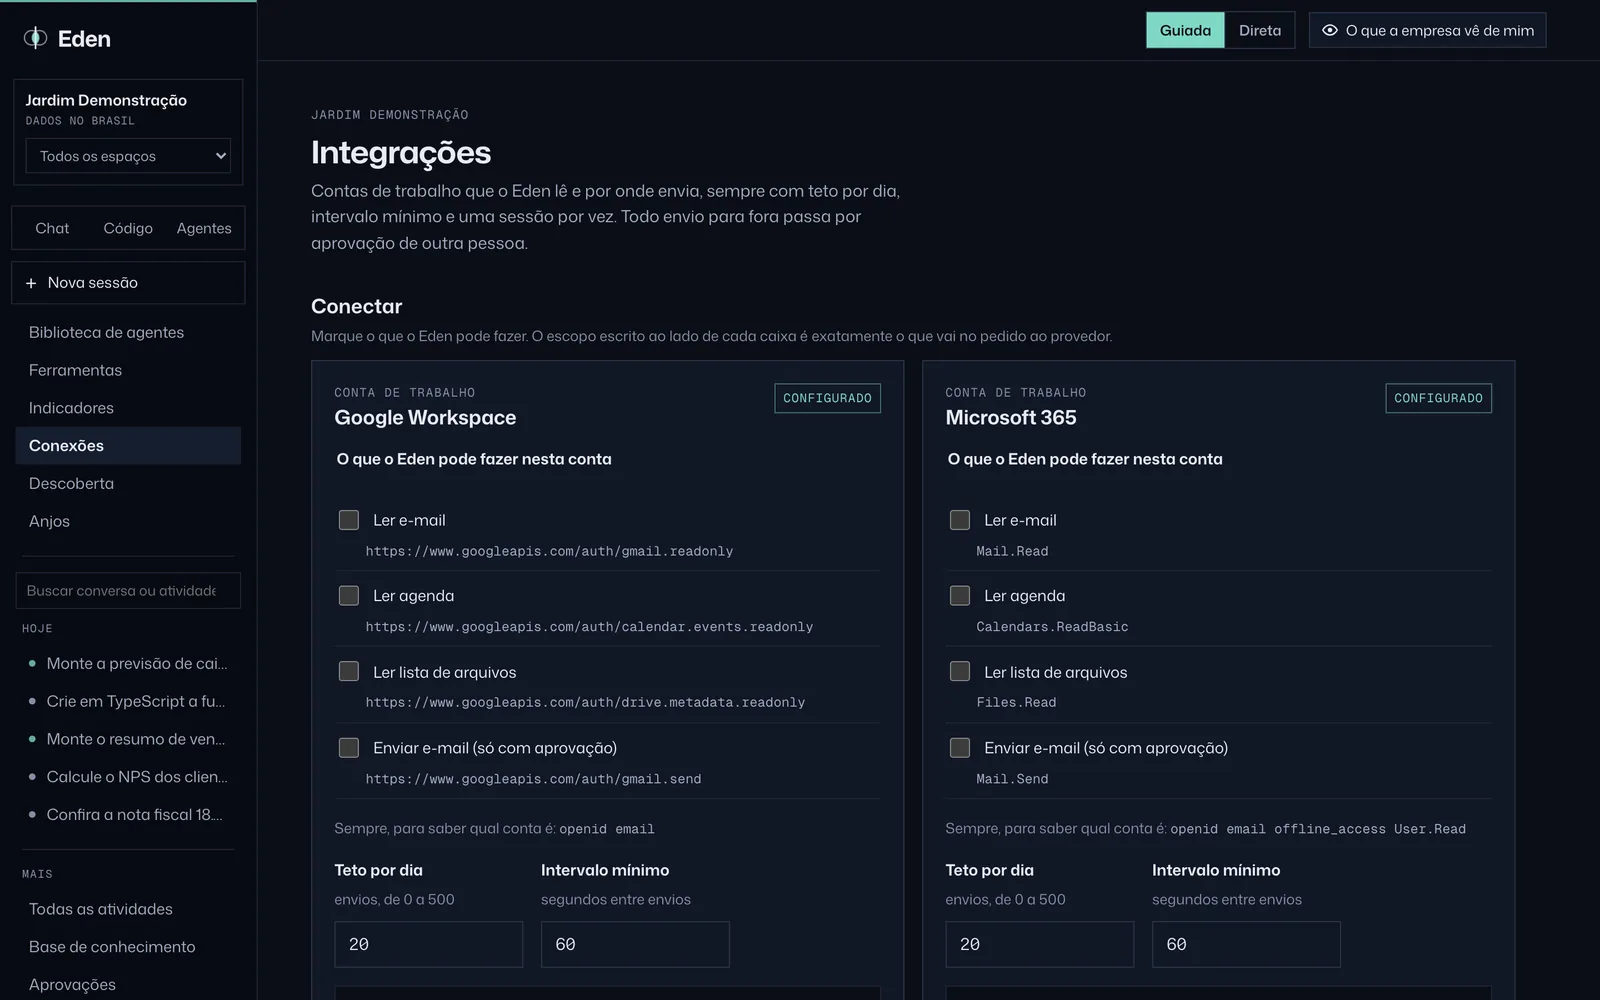Viewport: 1600px width, 1000px height.
Task: Click Google Workspace CONFIGURADO badge
Action: click(827, 398)
